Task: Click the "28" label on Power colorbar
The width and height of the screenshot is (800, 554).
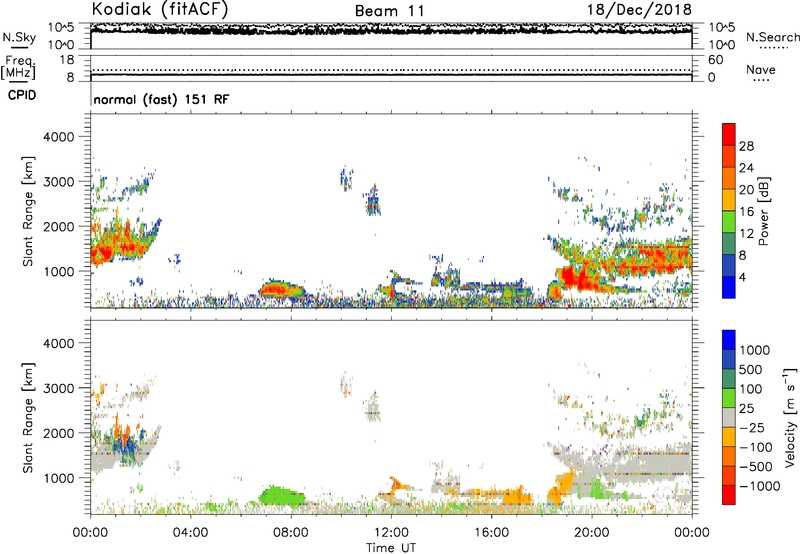Action: [x=746, y=146]
